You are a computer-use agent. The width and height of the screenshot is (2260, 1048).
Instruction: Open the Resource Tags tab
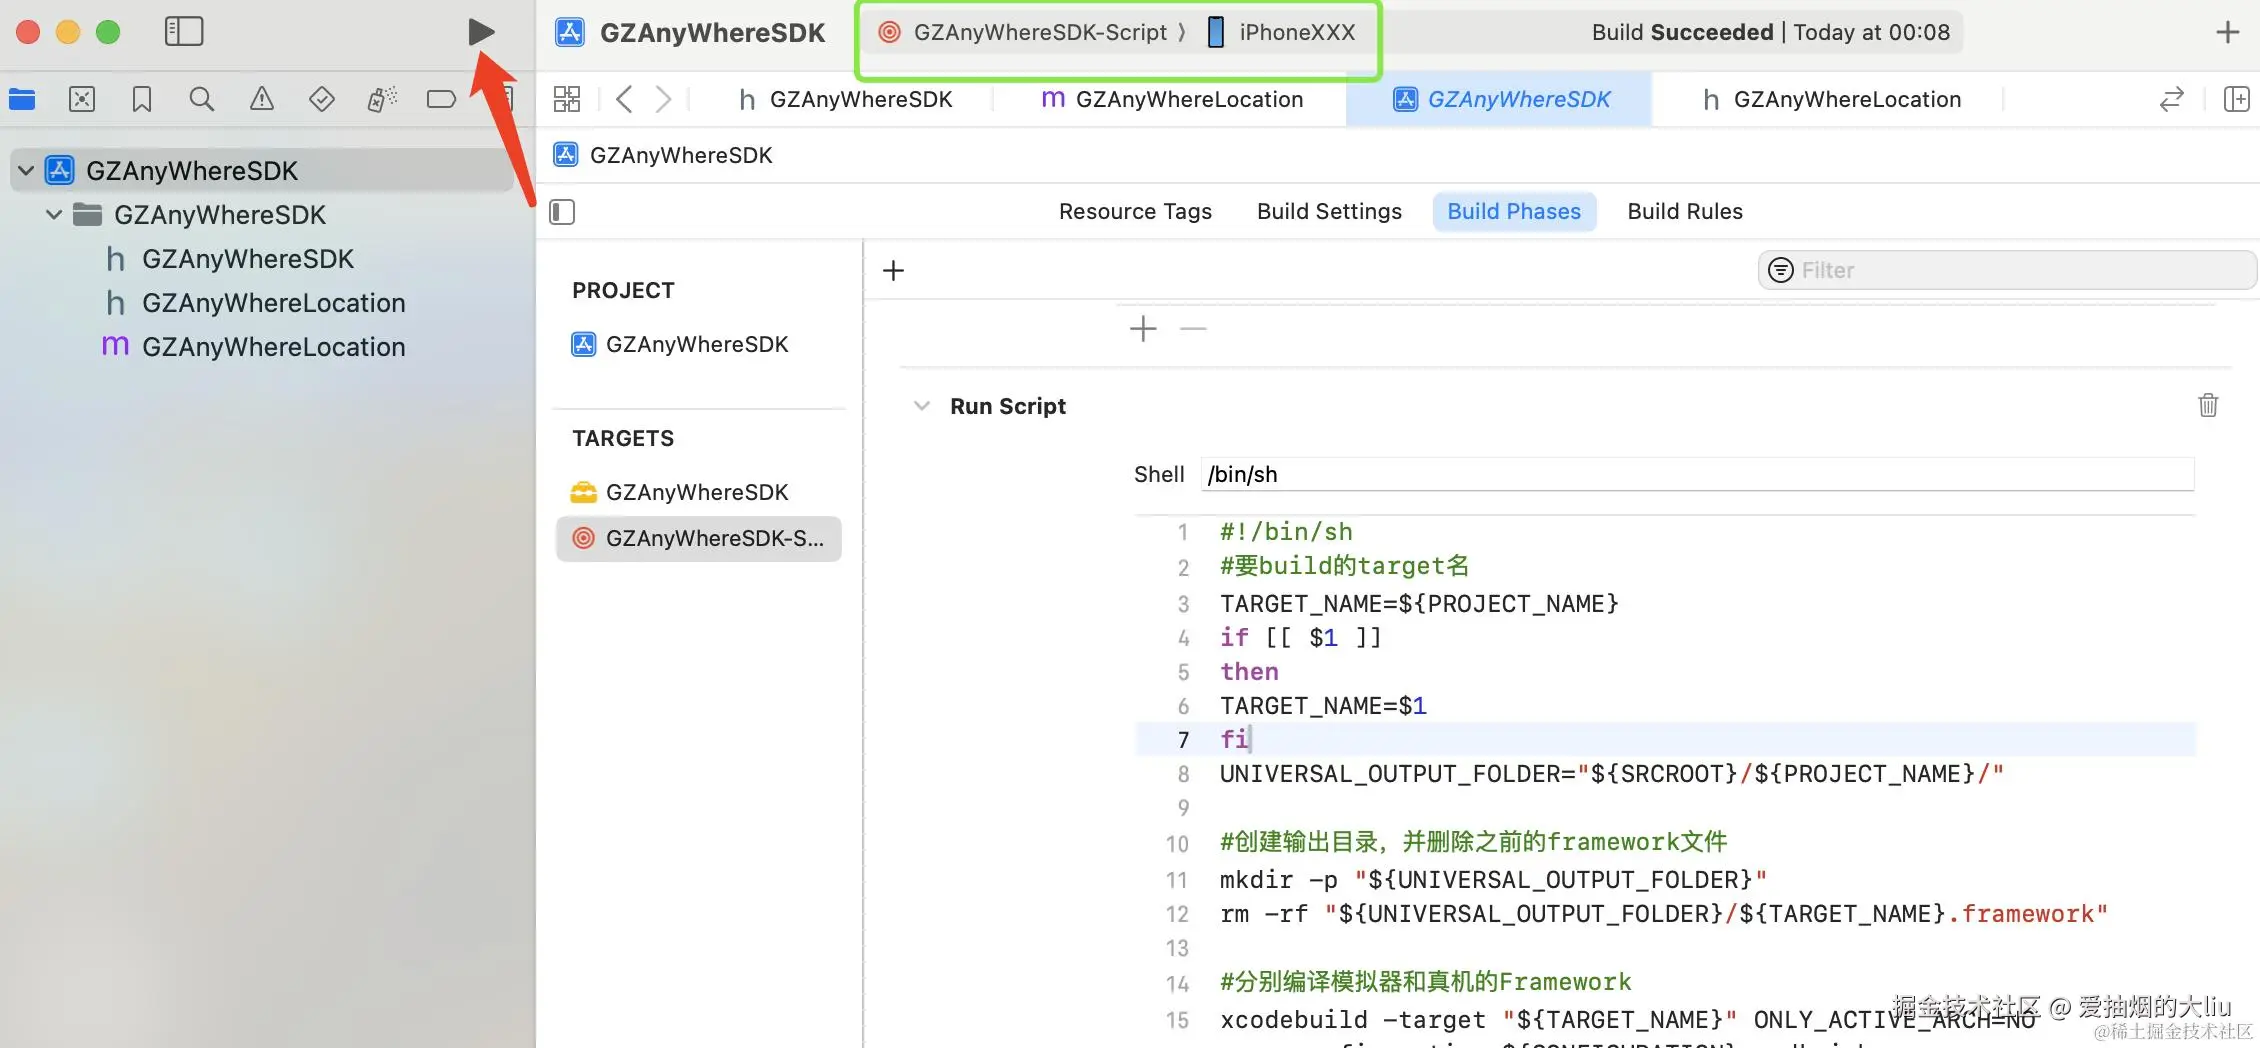click(1135, 212)
